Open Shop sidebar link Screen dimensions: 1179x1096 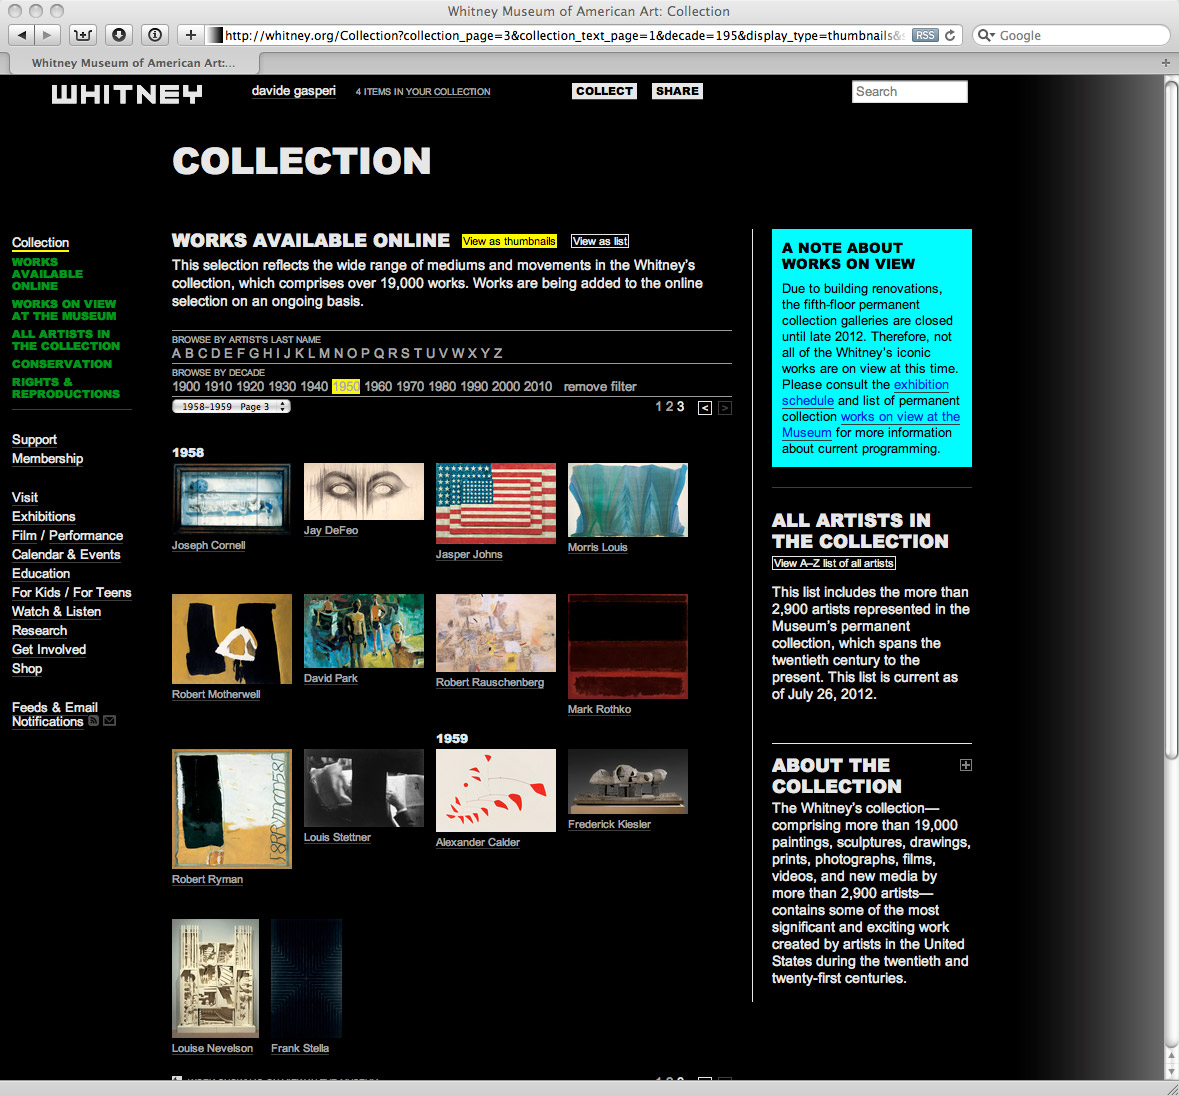pyautogui.click(x=27, y=668)
